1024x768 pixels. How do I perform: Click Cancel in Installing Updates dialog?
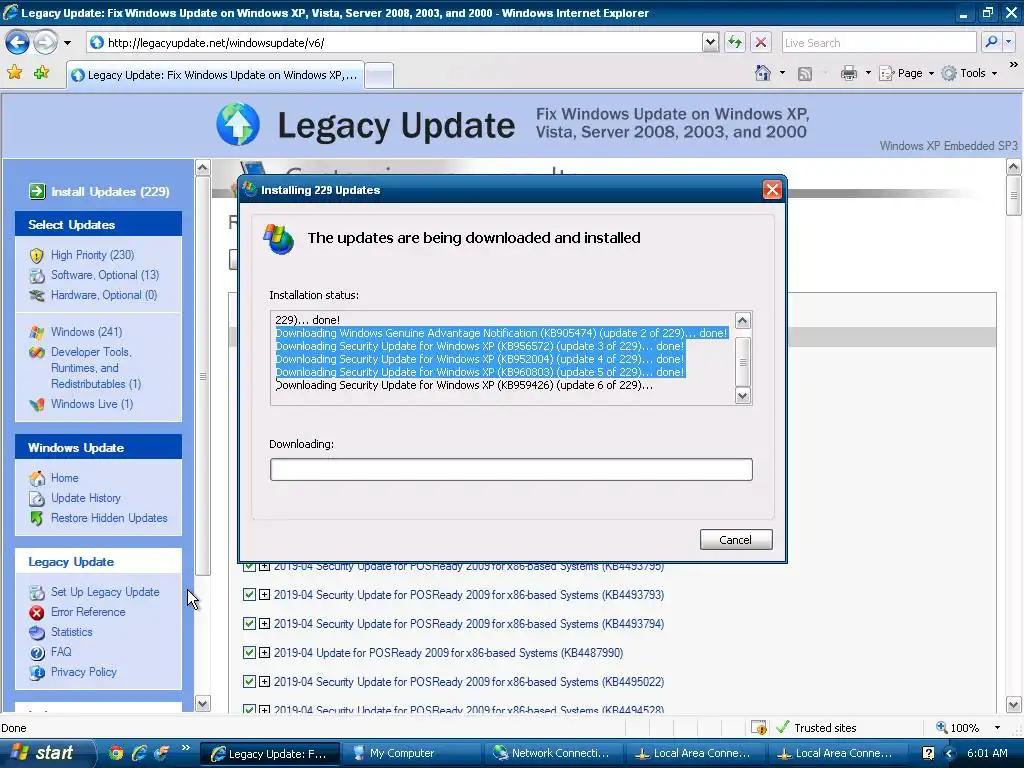736,539
